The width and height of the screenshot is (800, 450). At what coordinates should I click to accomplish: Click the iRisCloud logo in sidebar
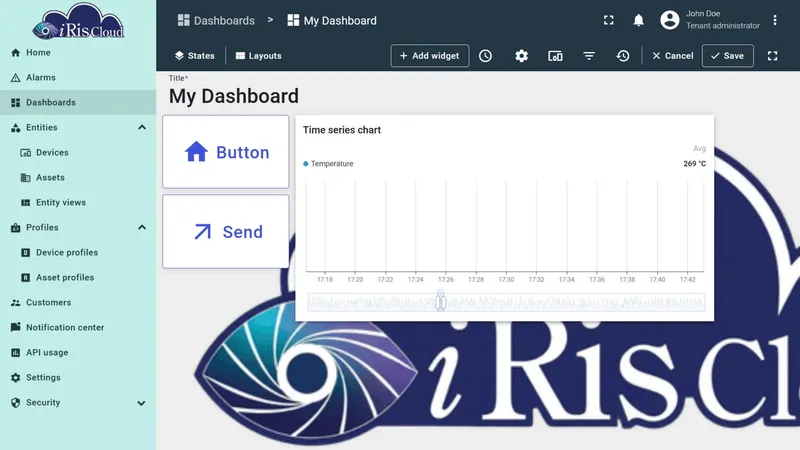(x=78, y=21)
